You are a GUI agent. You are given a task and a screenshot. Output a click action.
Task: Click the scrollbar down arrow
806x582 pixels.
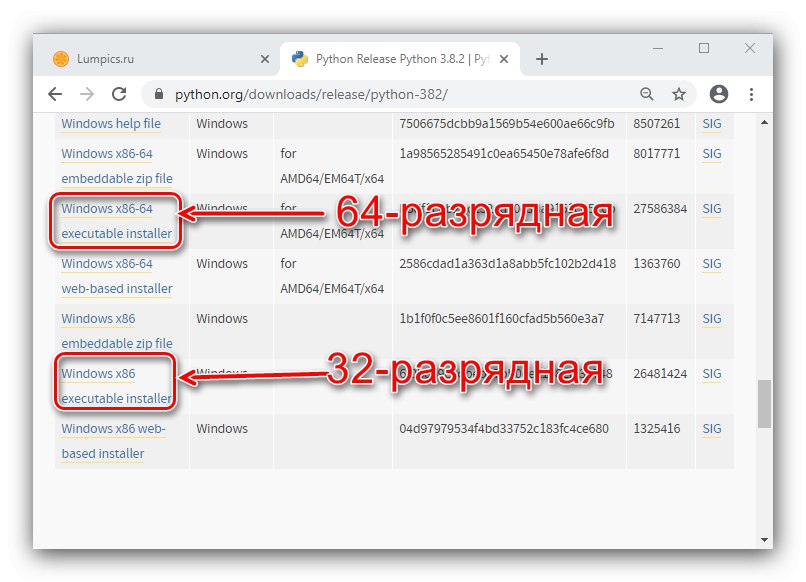pos(764,540)
